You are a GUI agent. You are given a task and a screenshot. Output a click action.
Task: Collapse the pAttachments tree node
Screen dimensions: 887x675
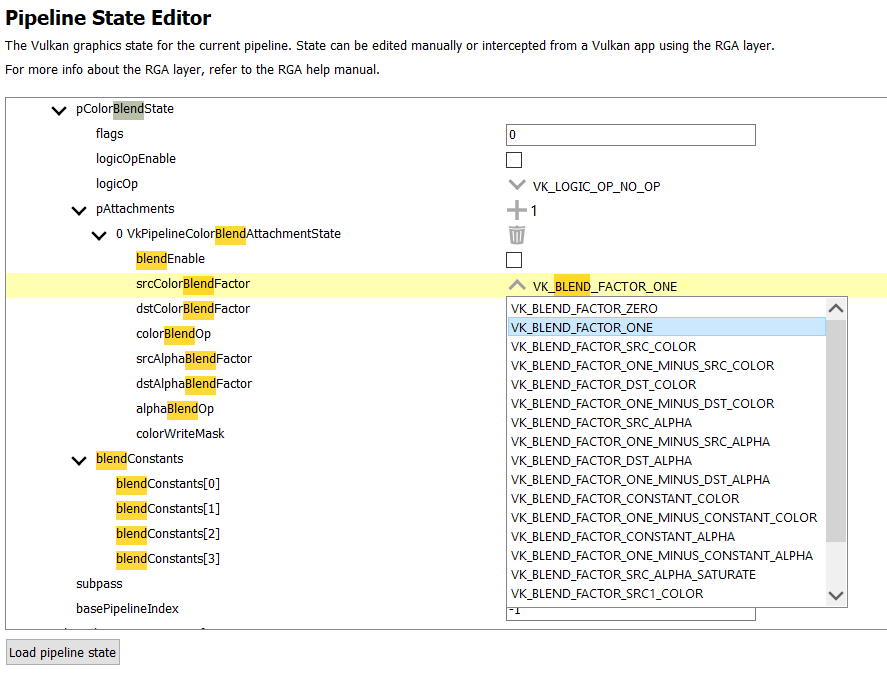79,210
